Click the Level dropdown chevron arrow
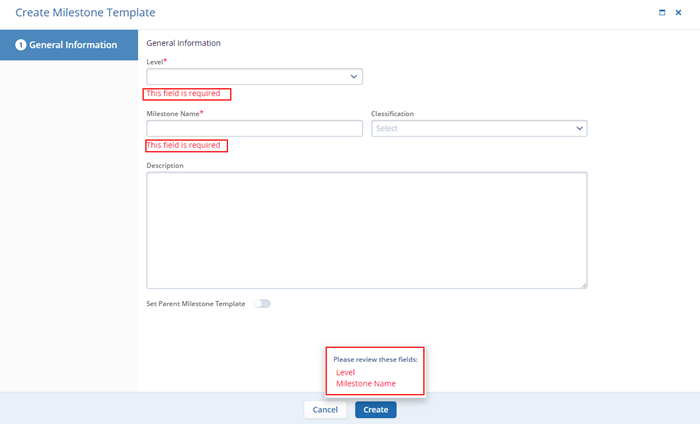The width and height of the screenshot is (700, 424). (354, 76)
